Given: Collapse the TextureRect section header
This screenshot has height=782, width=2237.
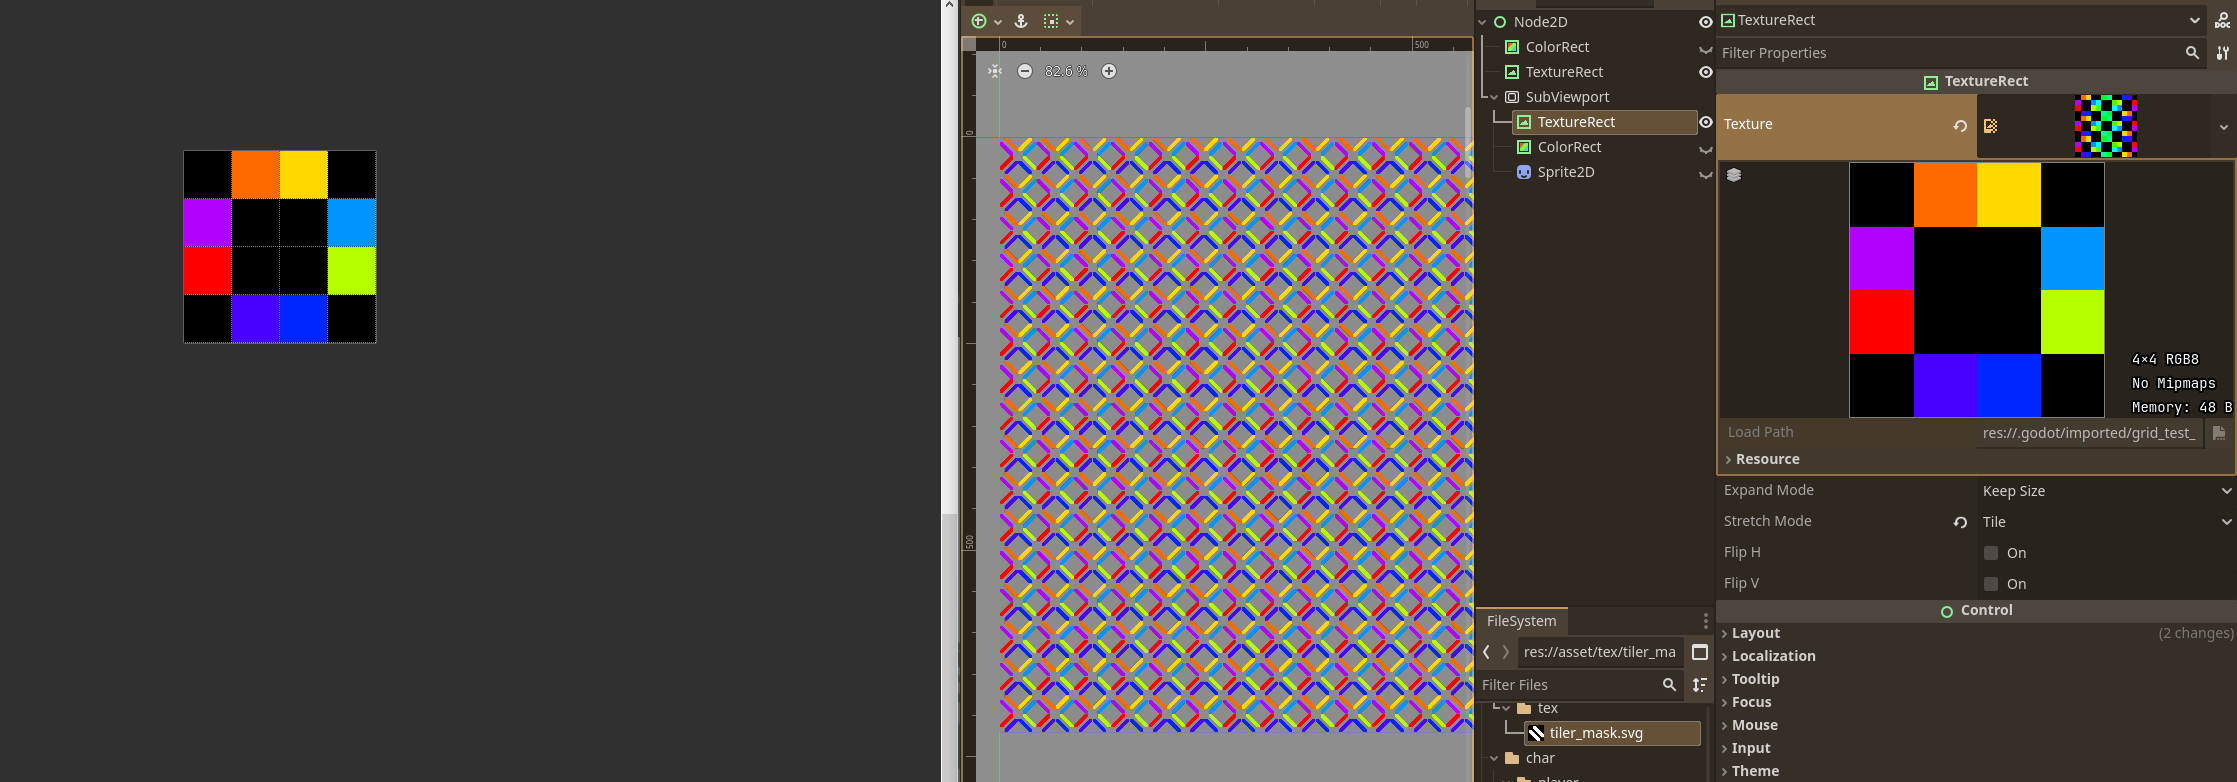Looking at the screenshot, I should tap(1976, 81).
